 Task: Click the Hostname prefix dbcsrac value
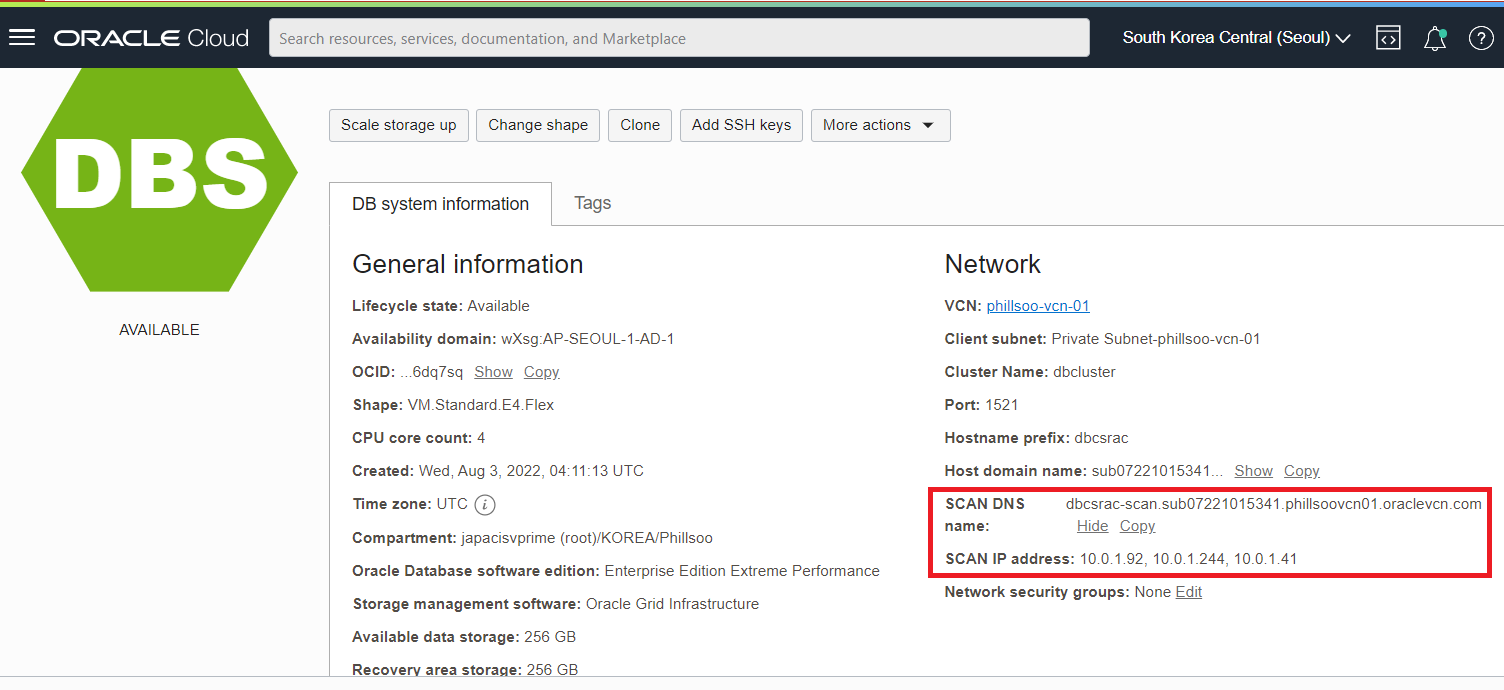tap(1101, 438)
